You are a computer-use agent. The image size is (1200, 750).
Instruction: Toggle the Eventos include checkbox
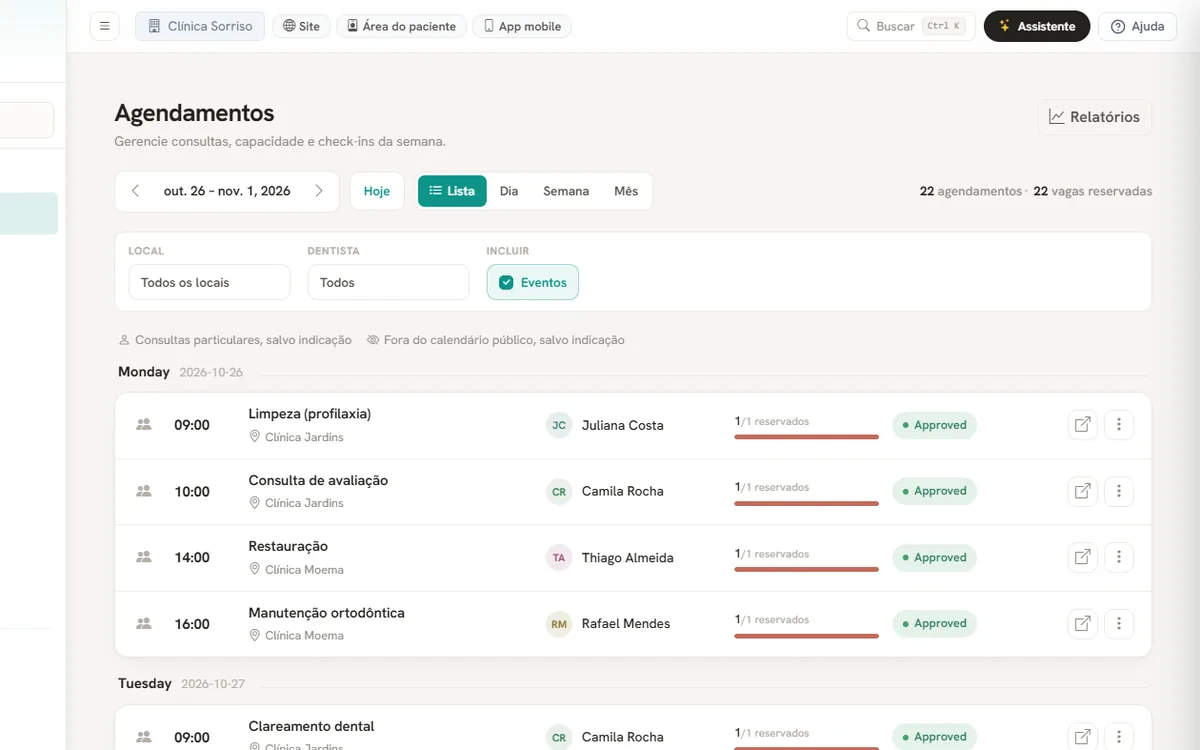coord(506,282)
